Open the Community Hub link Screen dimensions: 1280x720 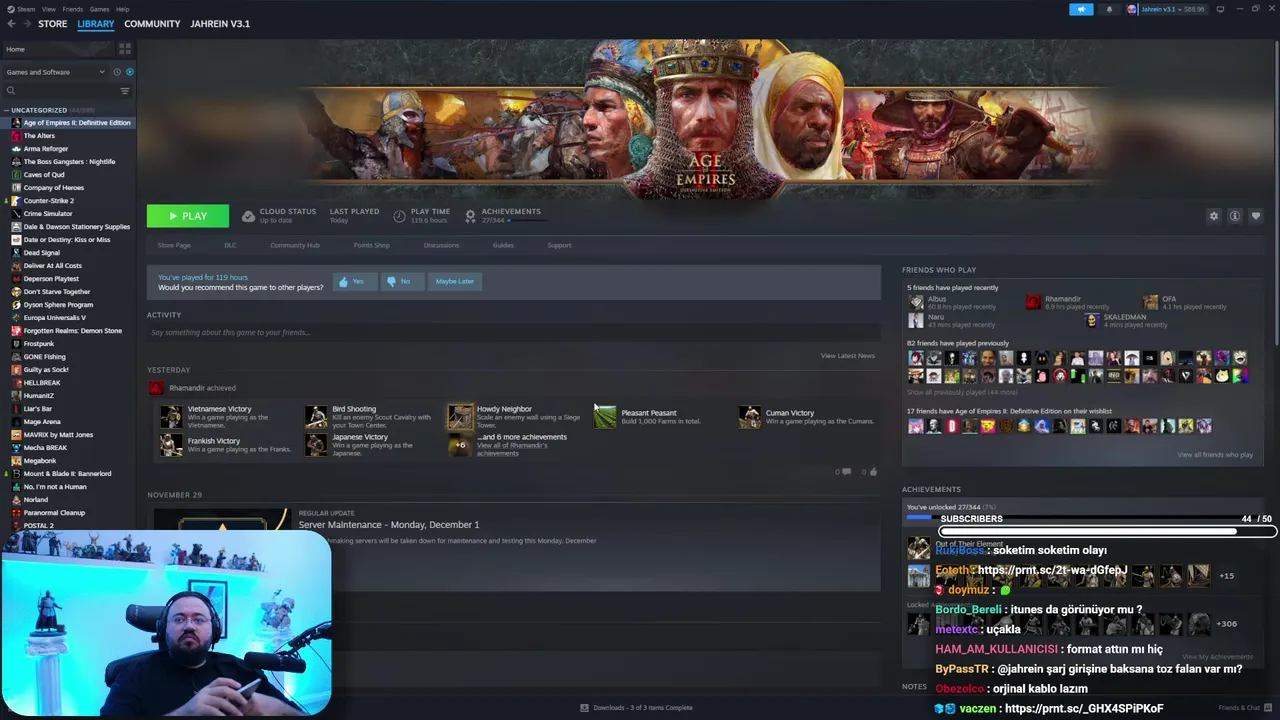295,245
